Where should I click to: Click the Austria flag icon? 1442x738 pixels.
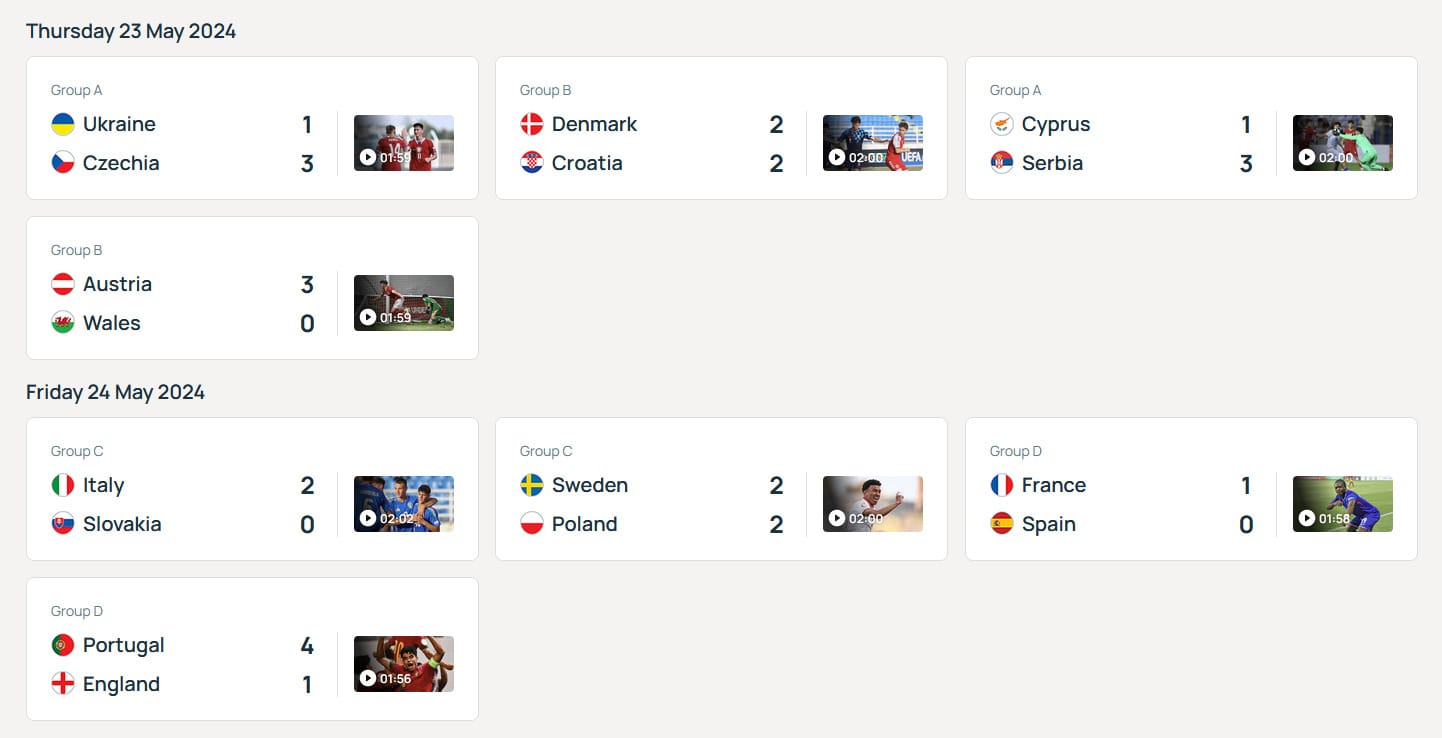(62, 284)
